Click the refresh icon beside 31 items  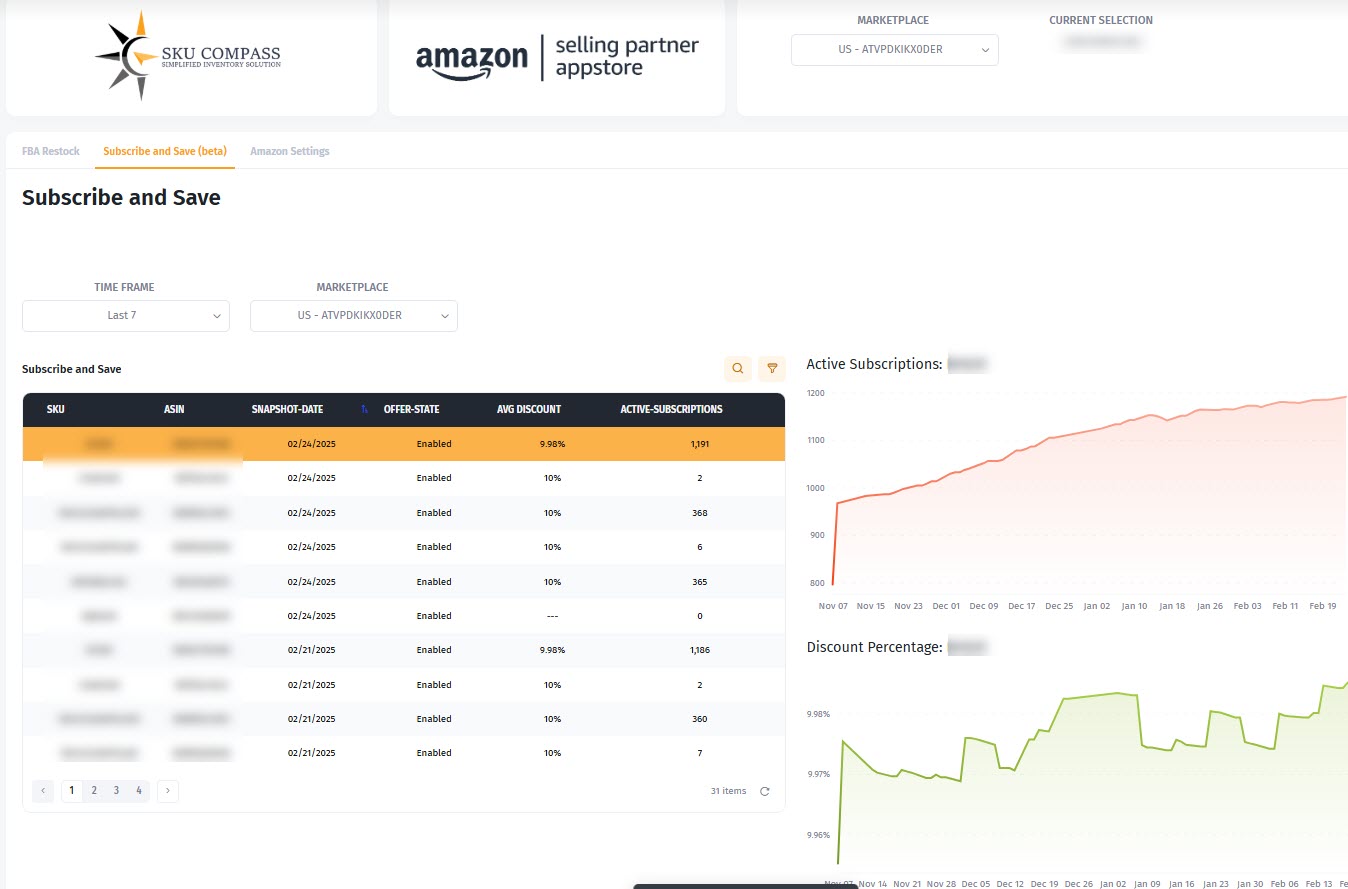click(x=765, y=791)
